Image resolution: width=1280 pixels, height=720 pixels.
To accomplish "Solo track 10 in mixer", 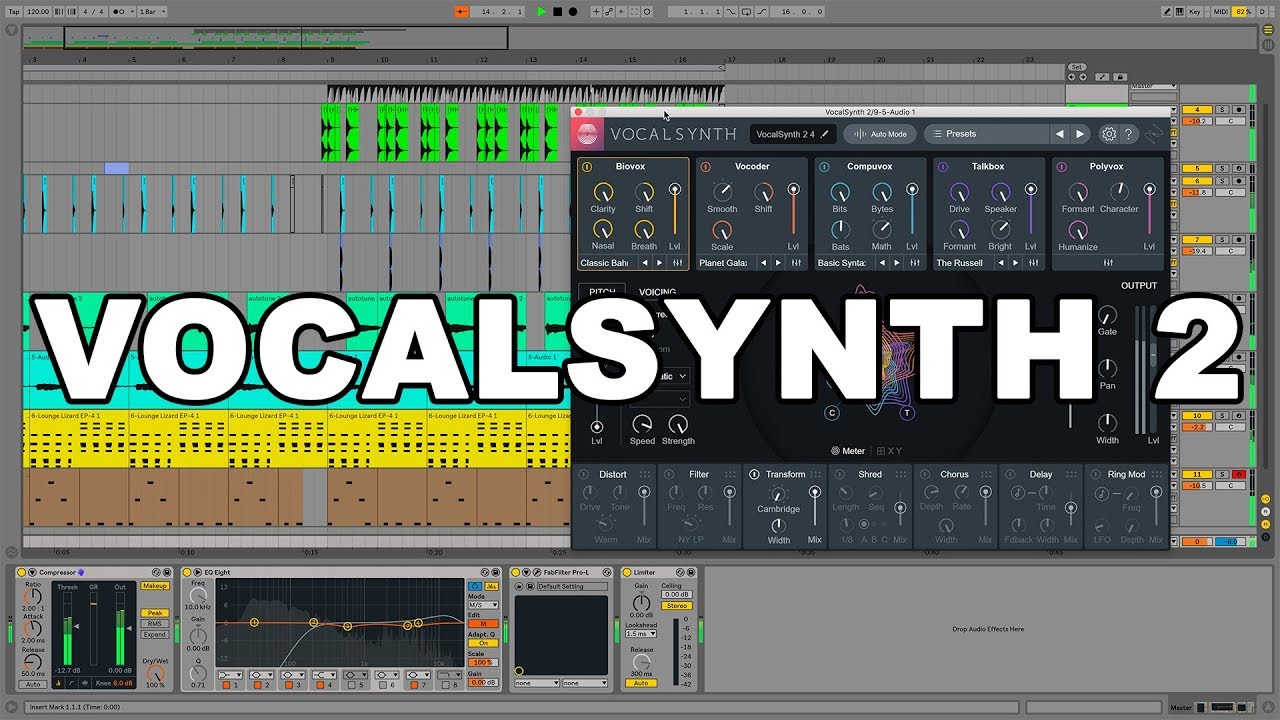I will [1221, 415].
